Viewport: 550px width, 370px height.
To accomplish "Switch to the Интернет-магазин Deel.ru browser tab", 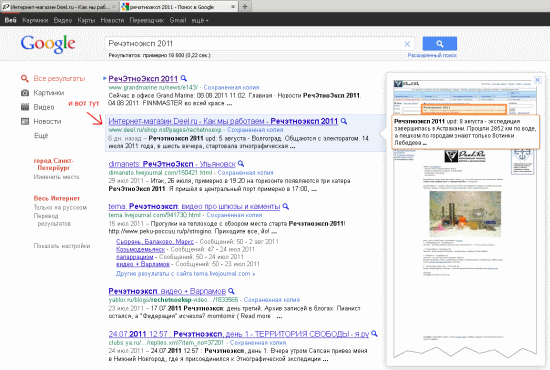I will [x=60, y=7].
